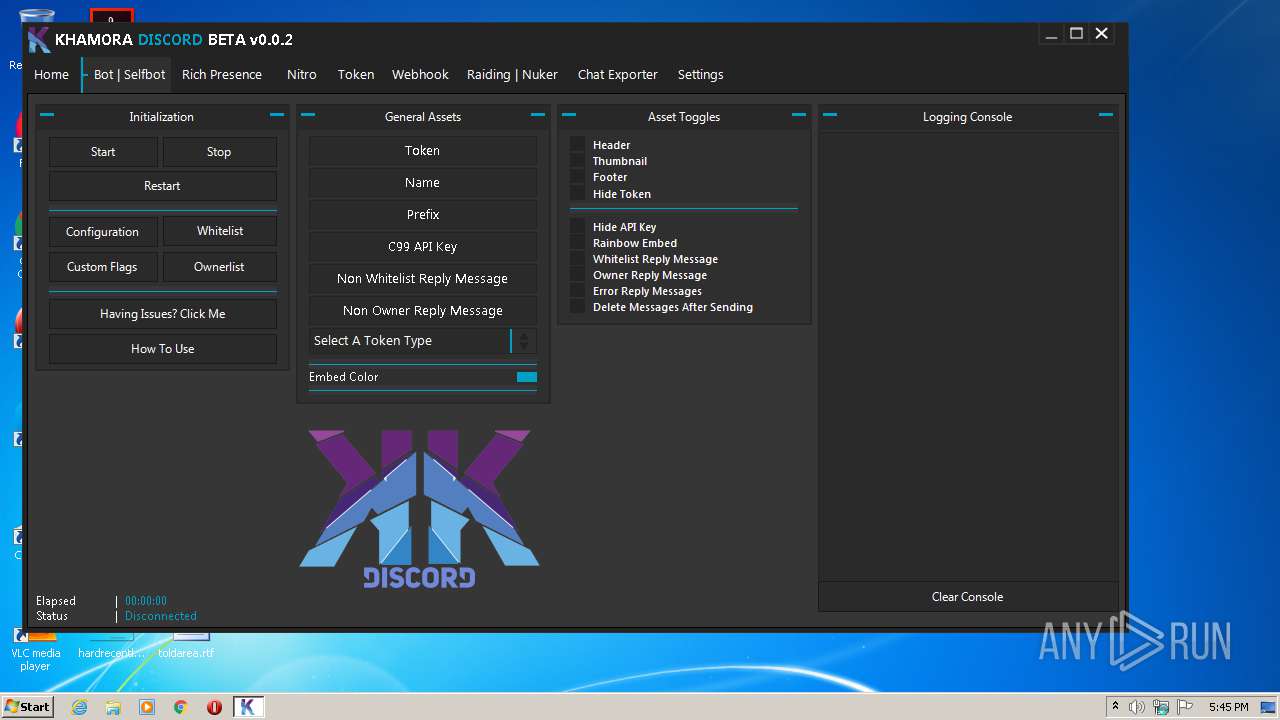Collapse Initialization panel with right dash
The image size is (1280, 720).
pos(277,115)
